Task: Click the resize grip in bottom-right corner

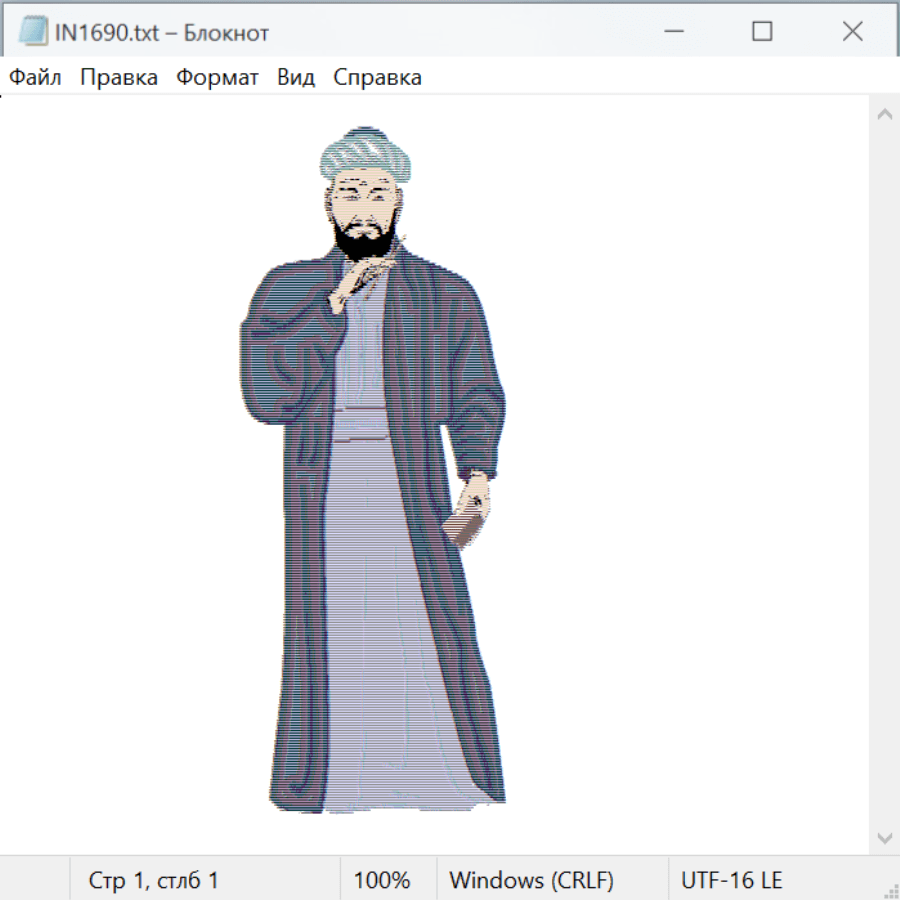Action: click(x=890, y=890)
